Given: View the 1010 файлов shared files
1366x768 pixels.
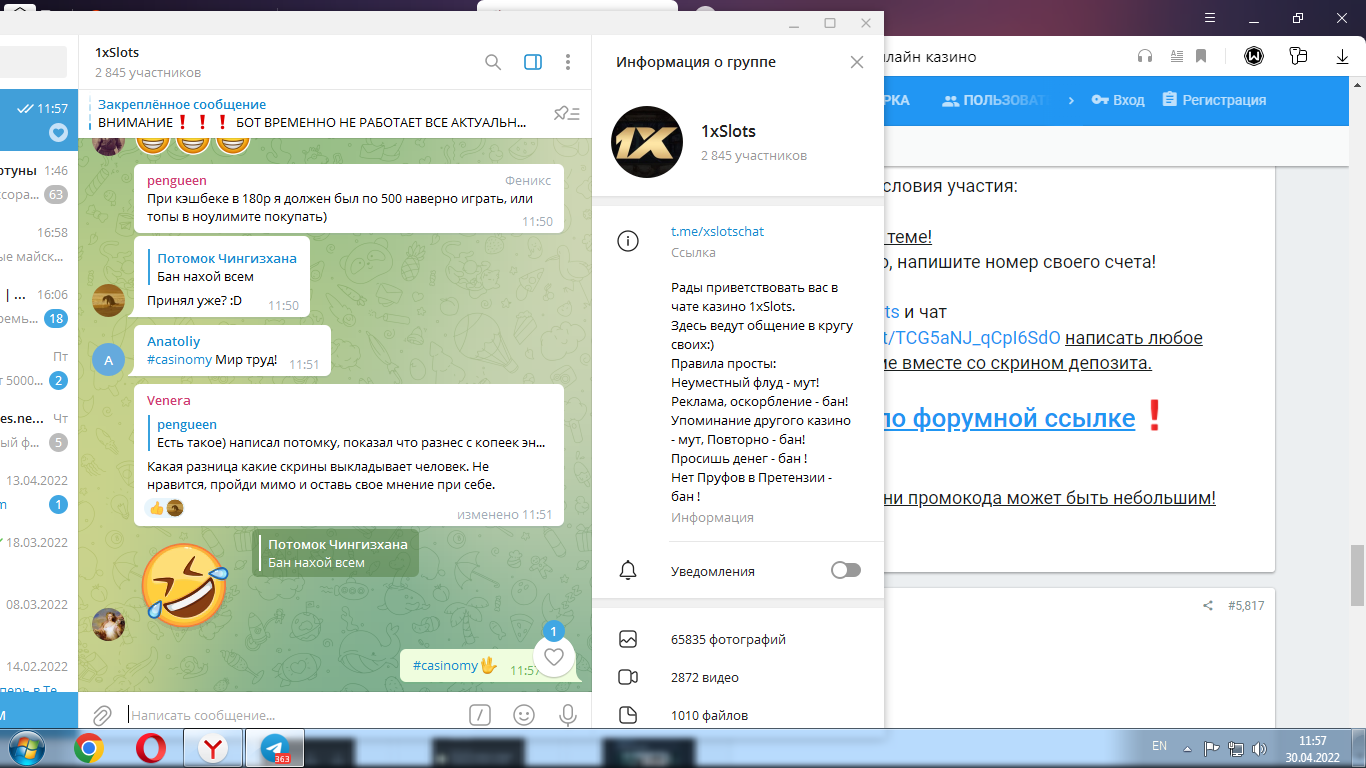Looking at the screenshot, I should tap(709, 715).
